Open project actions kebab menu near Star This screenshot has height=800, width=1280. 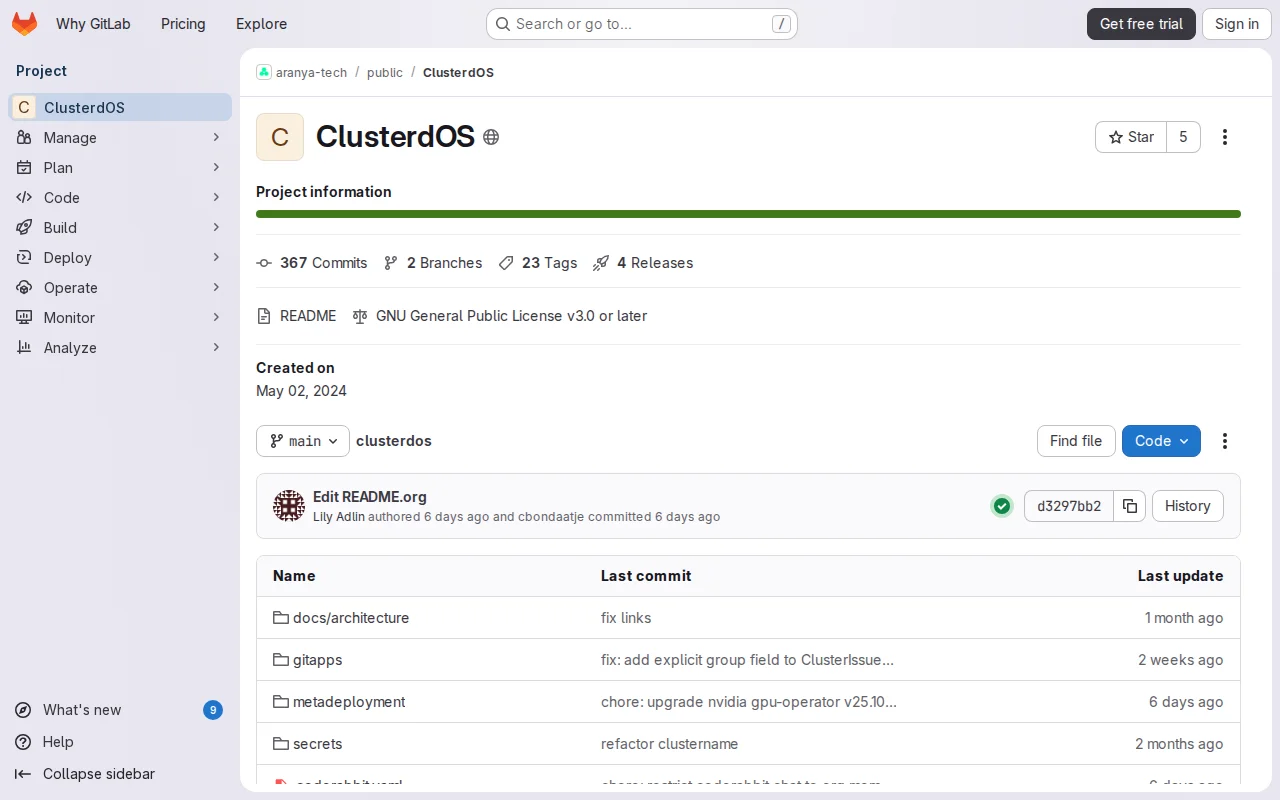coord(1225,137)
